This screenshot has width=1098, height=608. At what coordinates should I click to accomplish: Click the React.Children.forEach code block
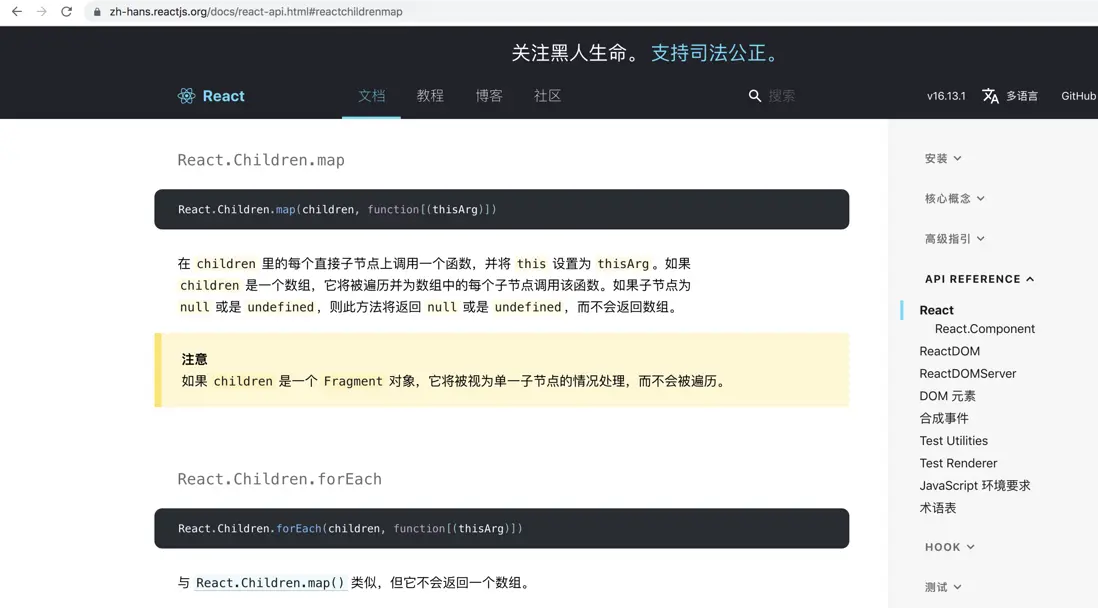(x=501, y=528)
